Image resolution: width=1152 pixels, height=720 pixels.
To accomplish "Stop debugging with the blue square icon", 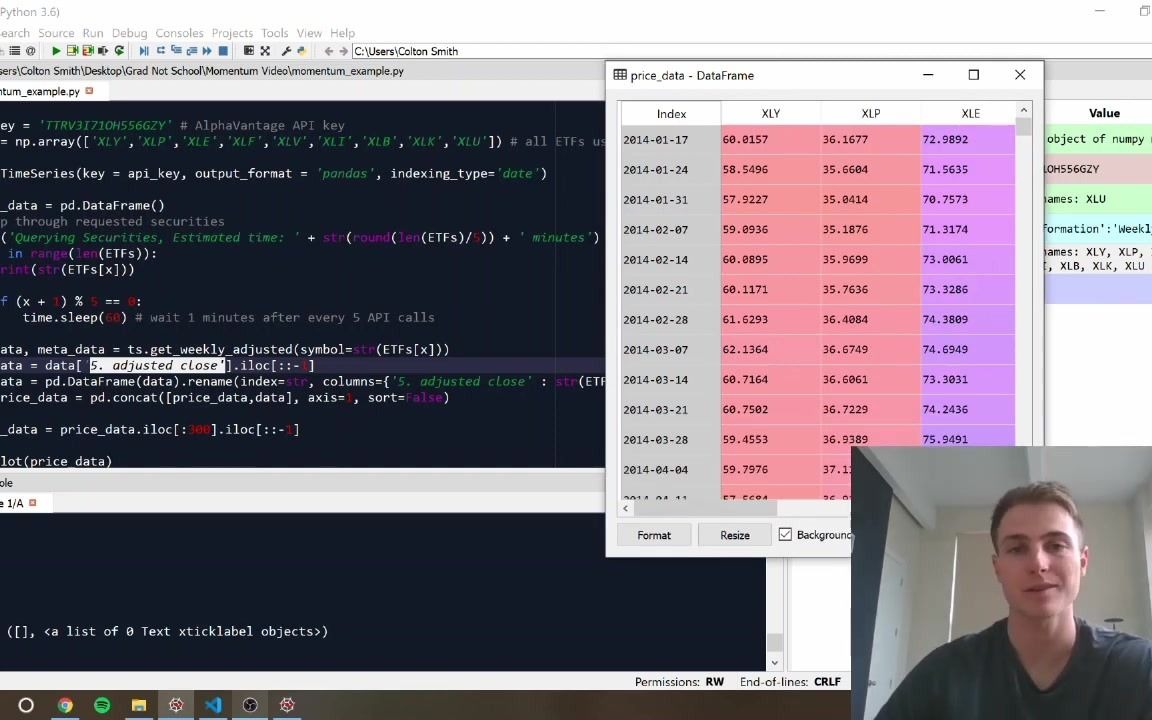I will tap(222, 51).
